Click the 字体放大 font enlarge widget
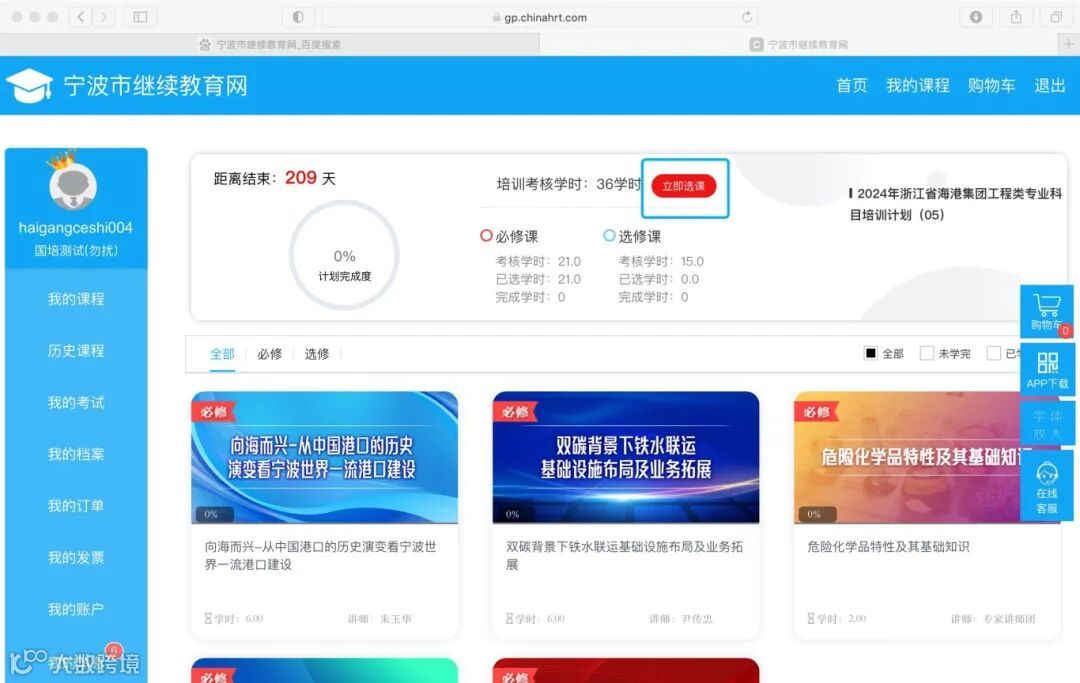This screenshot has width=1080, height=683. coord(1047,425)
